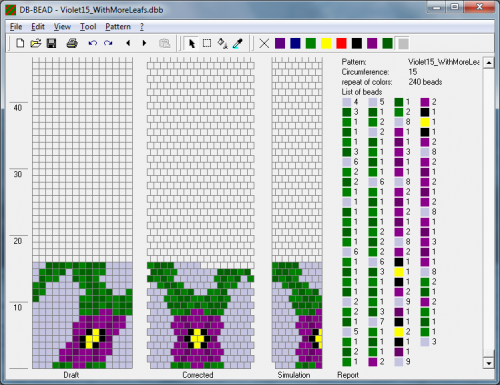Select the yellow color swatch
The image size is (500, 385).
pyautogui.click(x=326, y=43)
